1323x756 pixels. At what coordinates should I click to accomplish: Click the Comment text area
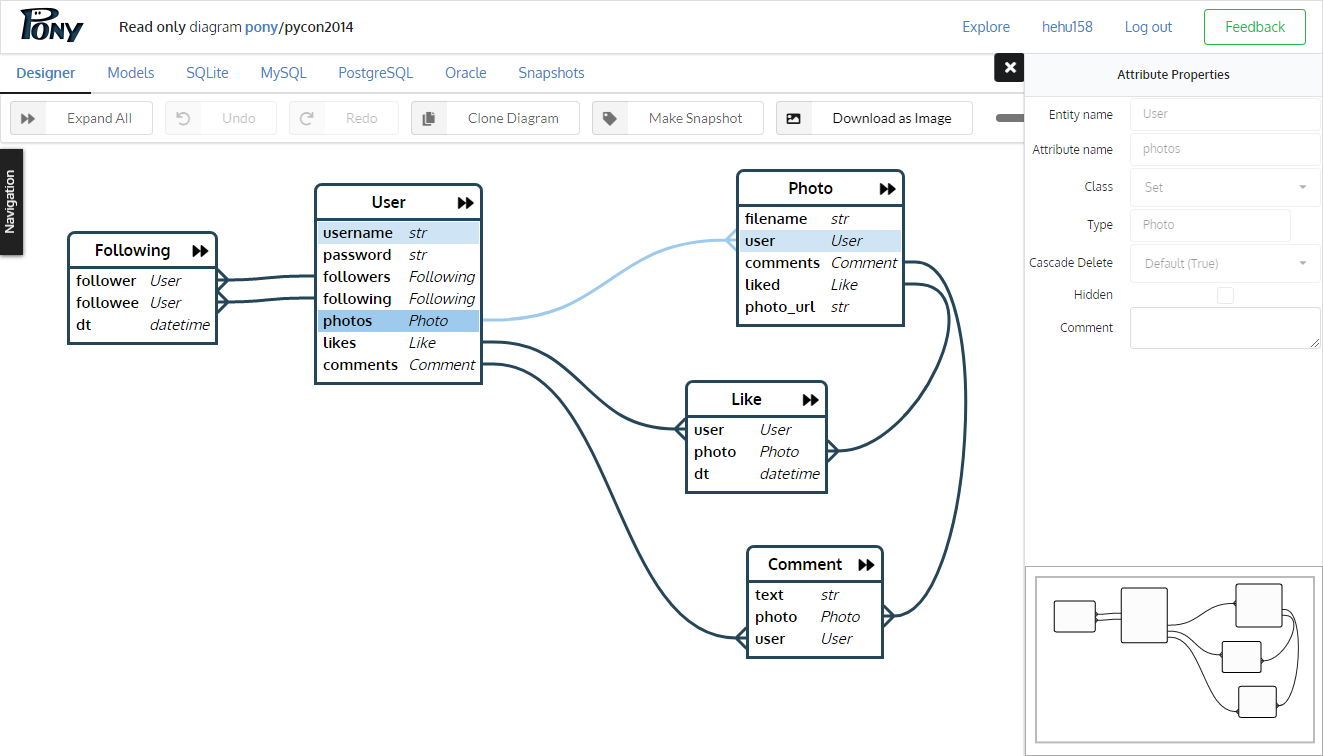[1225, 328]
